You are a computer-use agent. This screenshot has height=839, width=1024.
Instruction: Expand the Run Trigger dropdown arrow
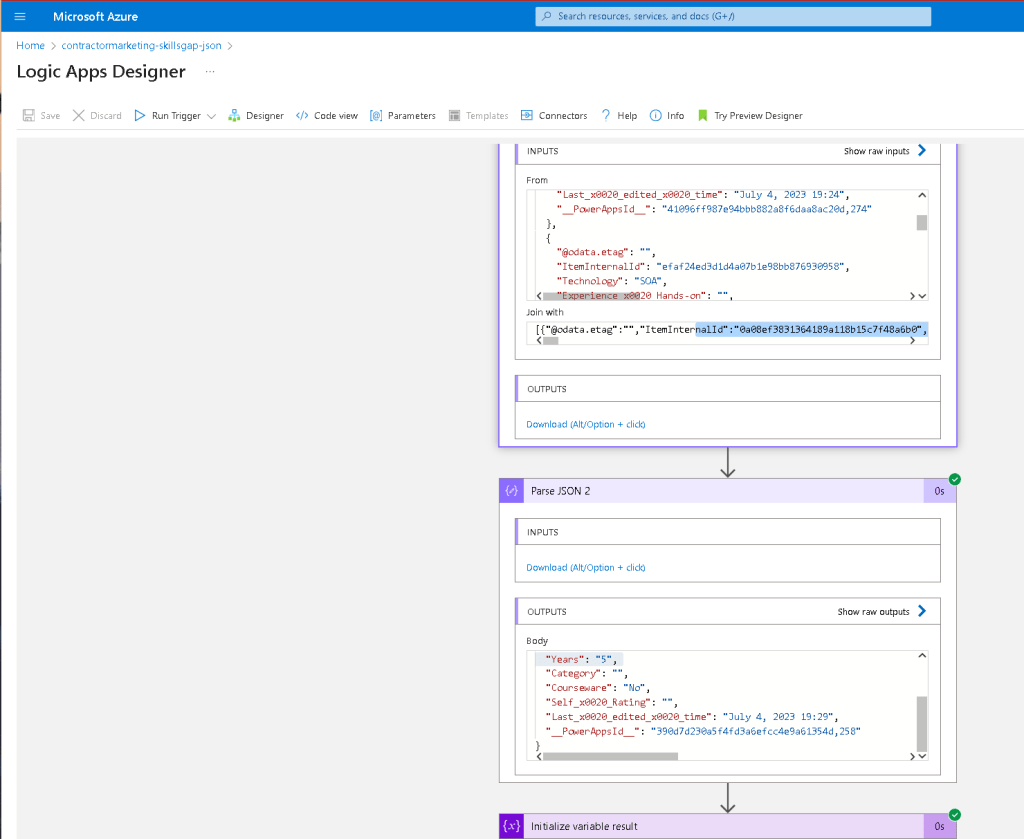211,116
